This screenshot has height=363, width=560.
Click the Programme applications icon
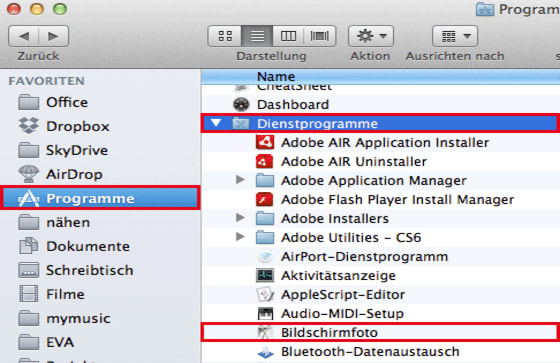pyautogui.click(x=29, y=198)
